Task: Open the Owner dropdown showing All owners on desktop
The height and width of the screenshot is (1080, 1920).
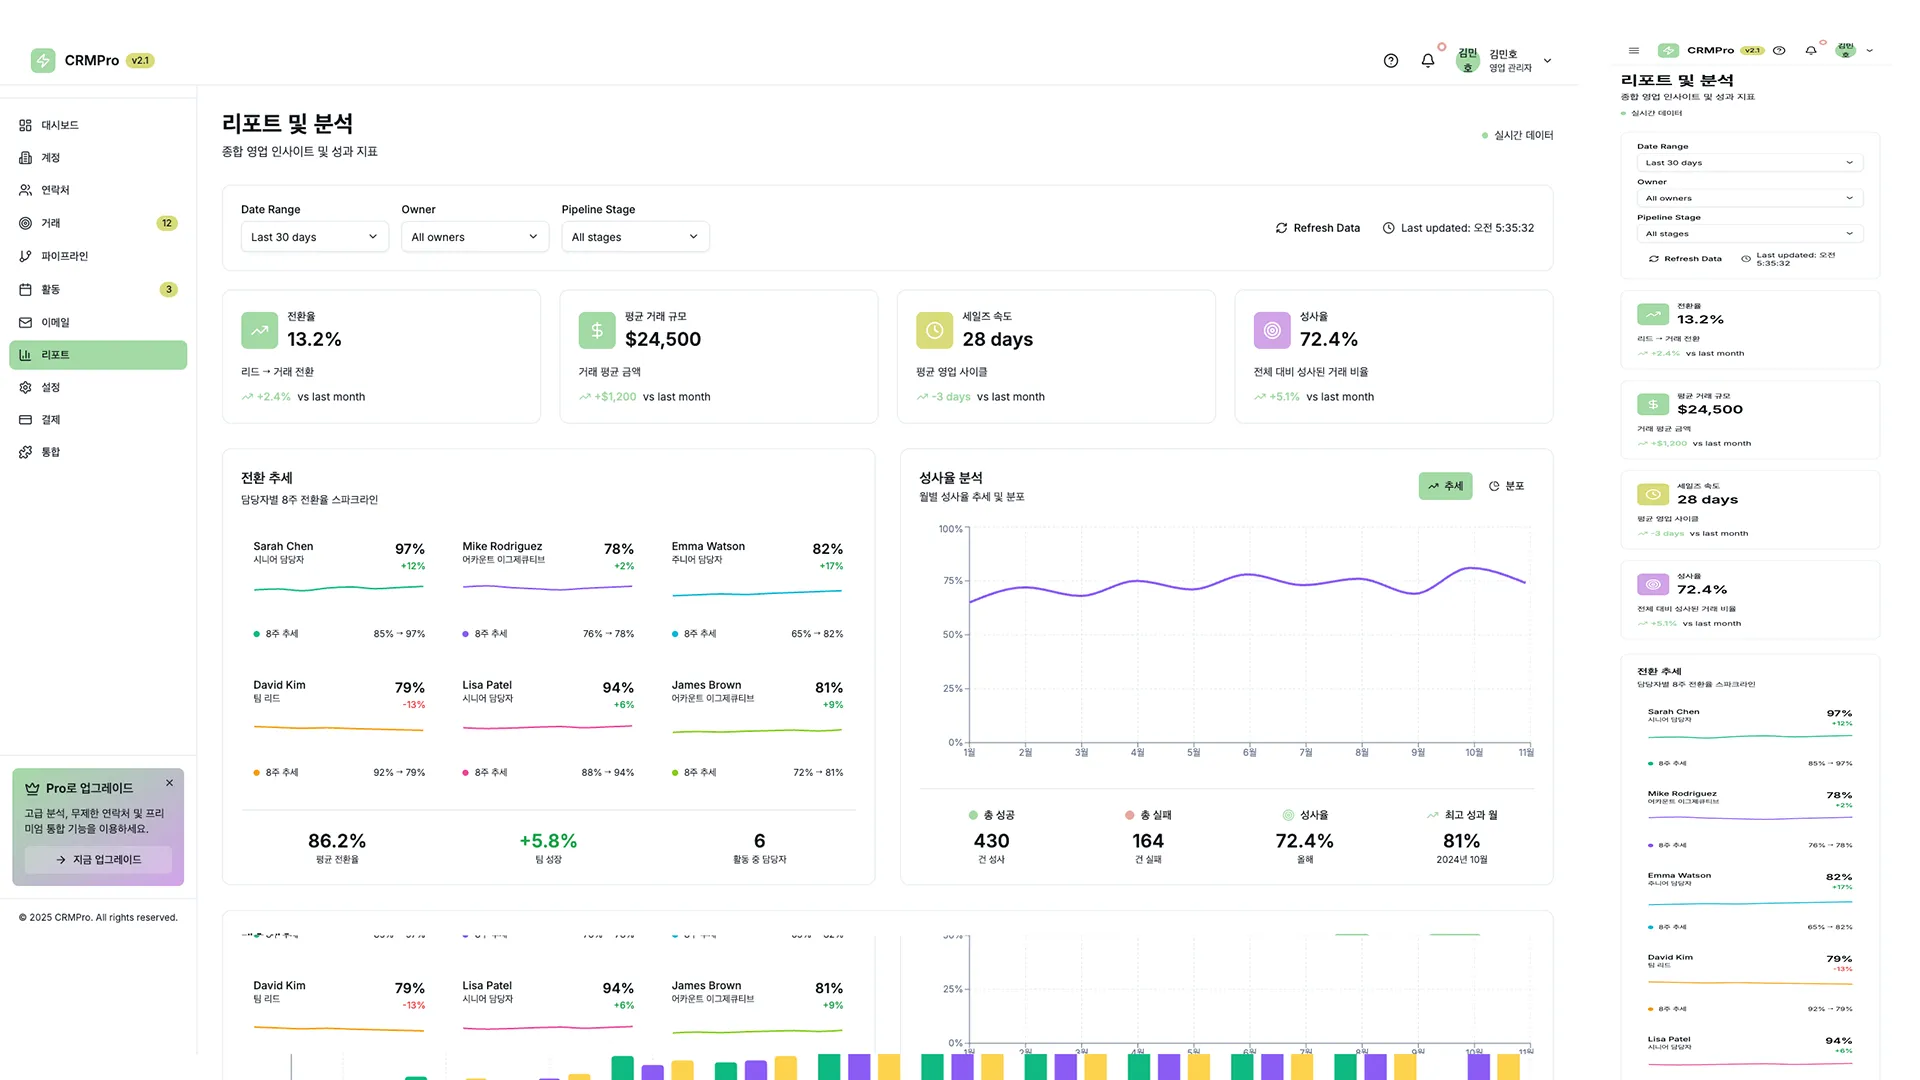Action: tap(475, 237)
